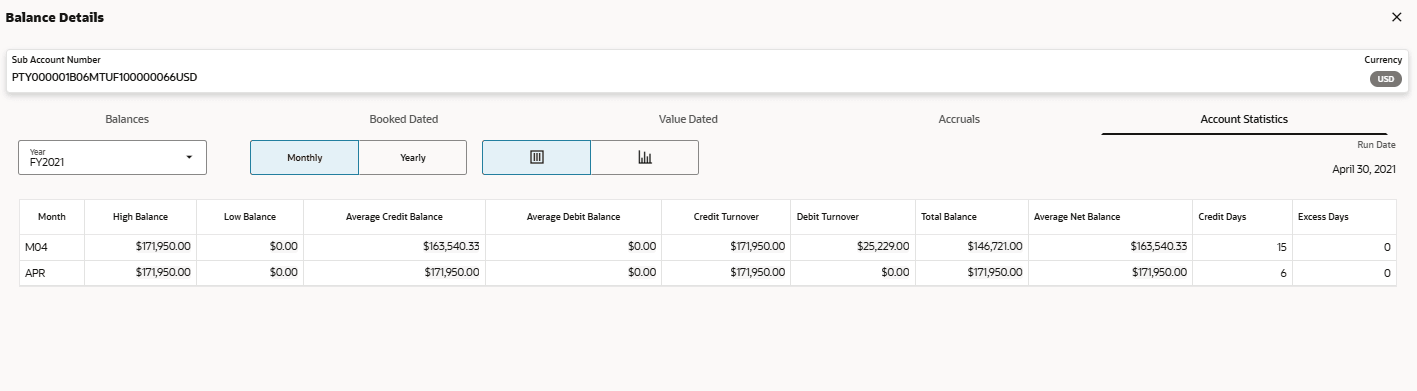Click the Credit Turnover column header

726,216
